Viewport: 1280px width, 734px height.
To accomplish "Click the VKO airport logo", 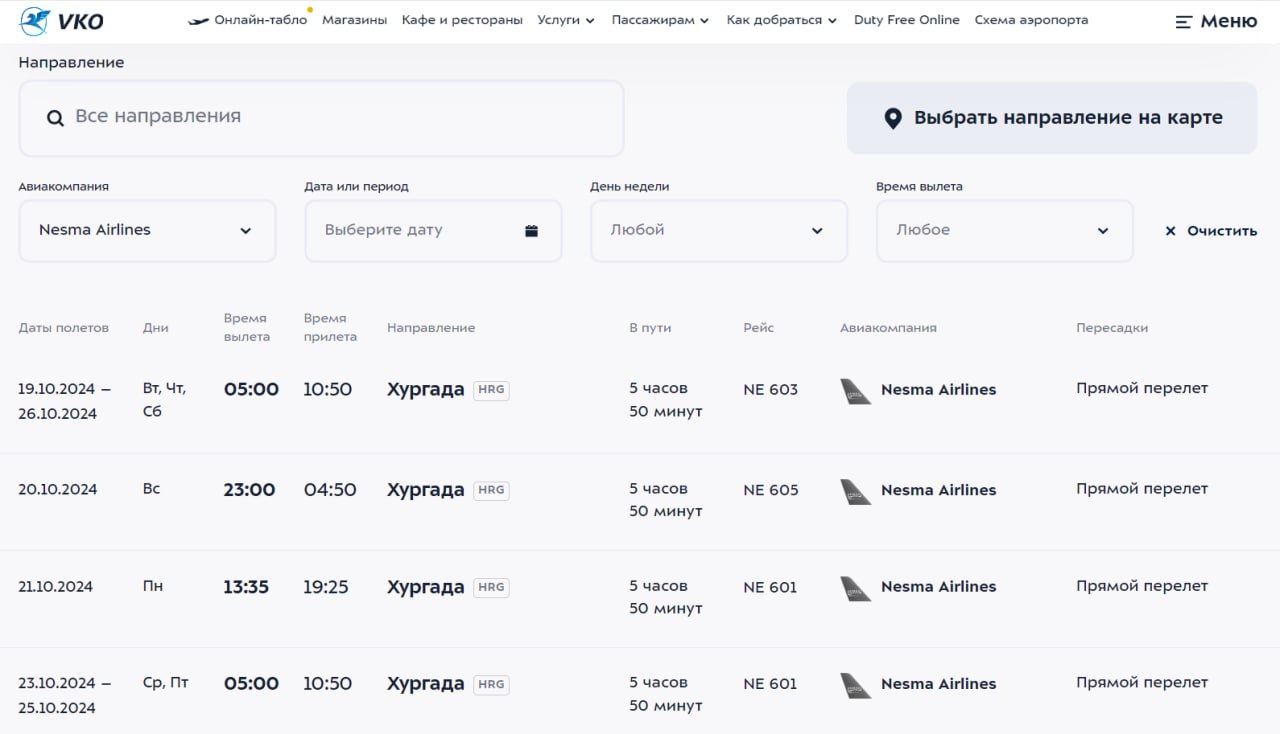I will click(x=61, y=21).
